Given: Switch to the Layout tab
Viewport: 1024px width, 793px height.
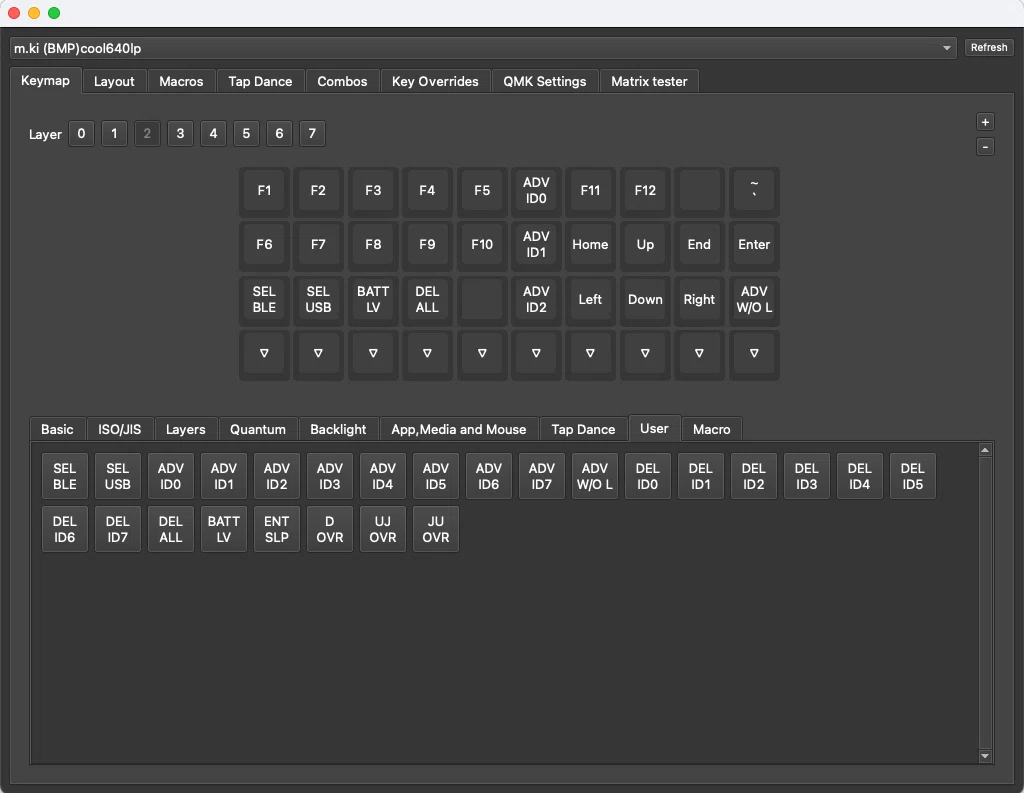Looking at the screenshot, I should [x=114, y=82].
